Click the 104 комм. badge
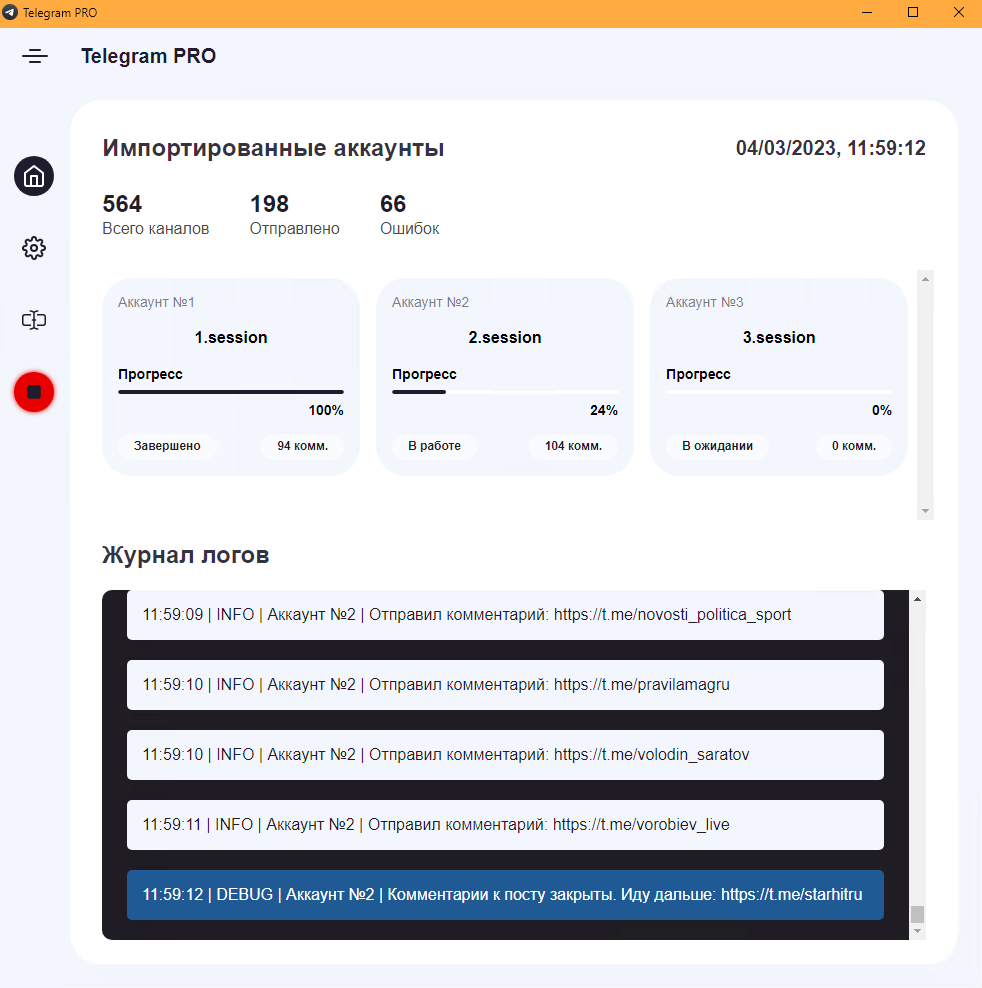The image size is (982, 988). (574, 445)
